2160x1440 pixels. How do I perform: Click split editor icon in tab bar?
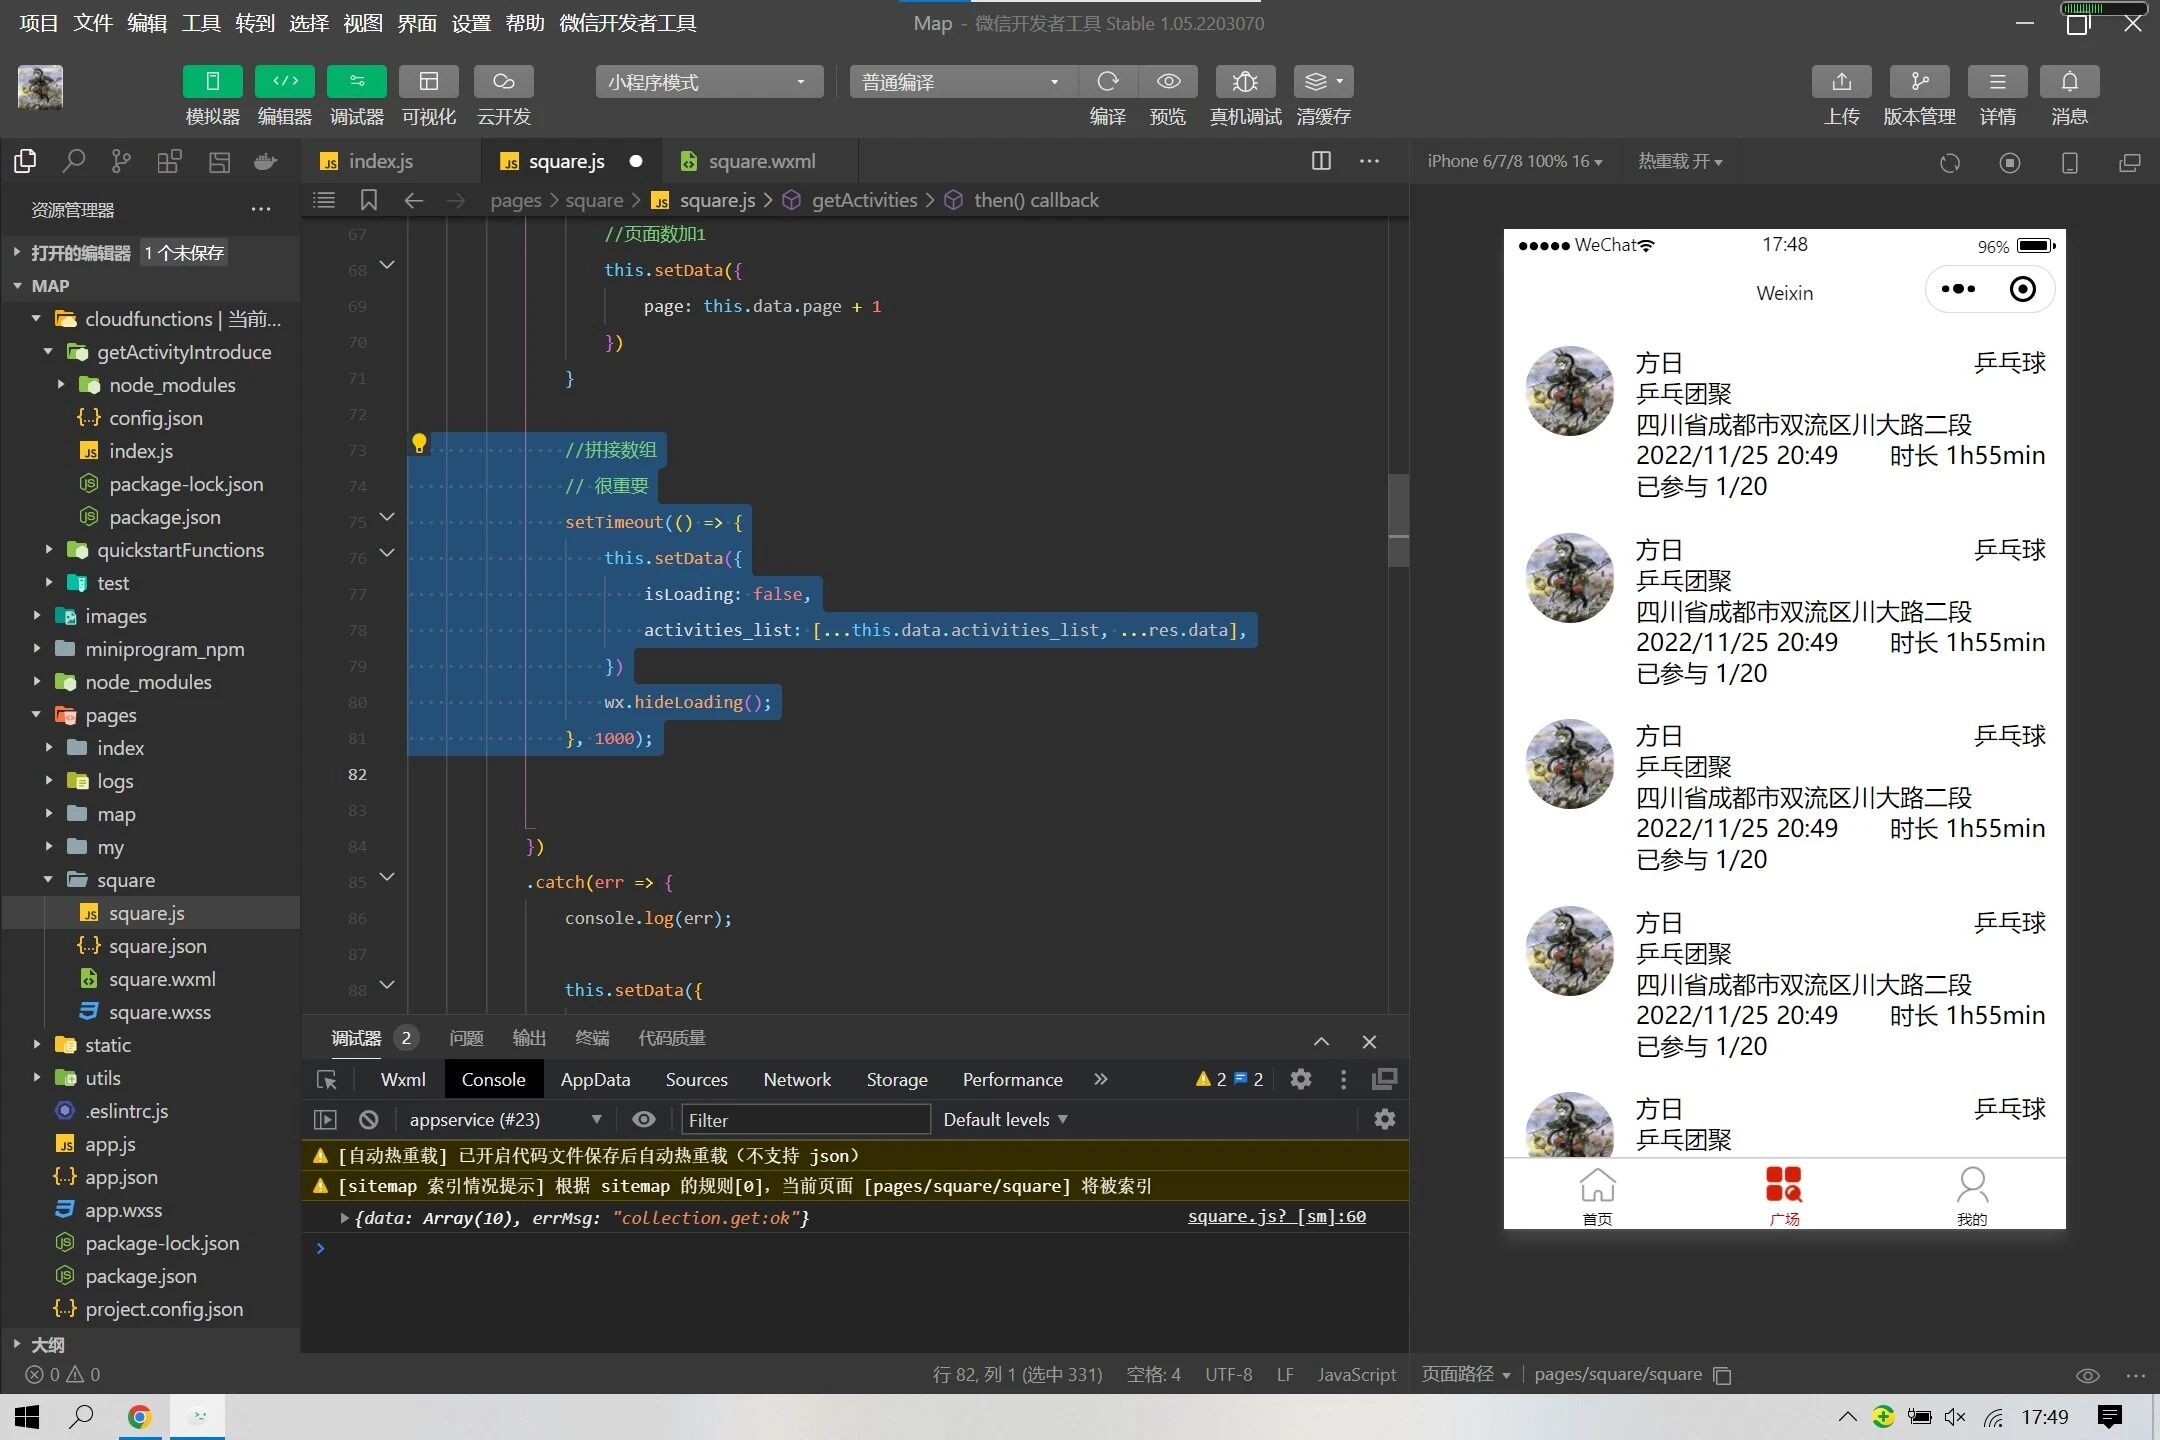coord(1321,161)
